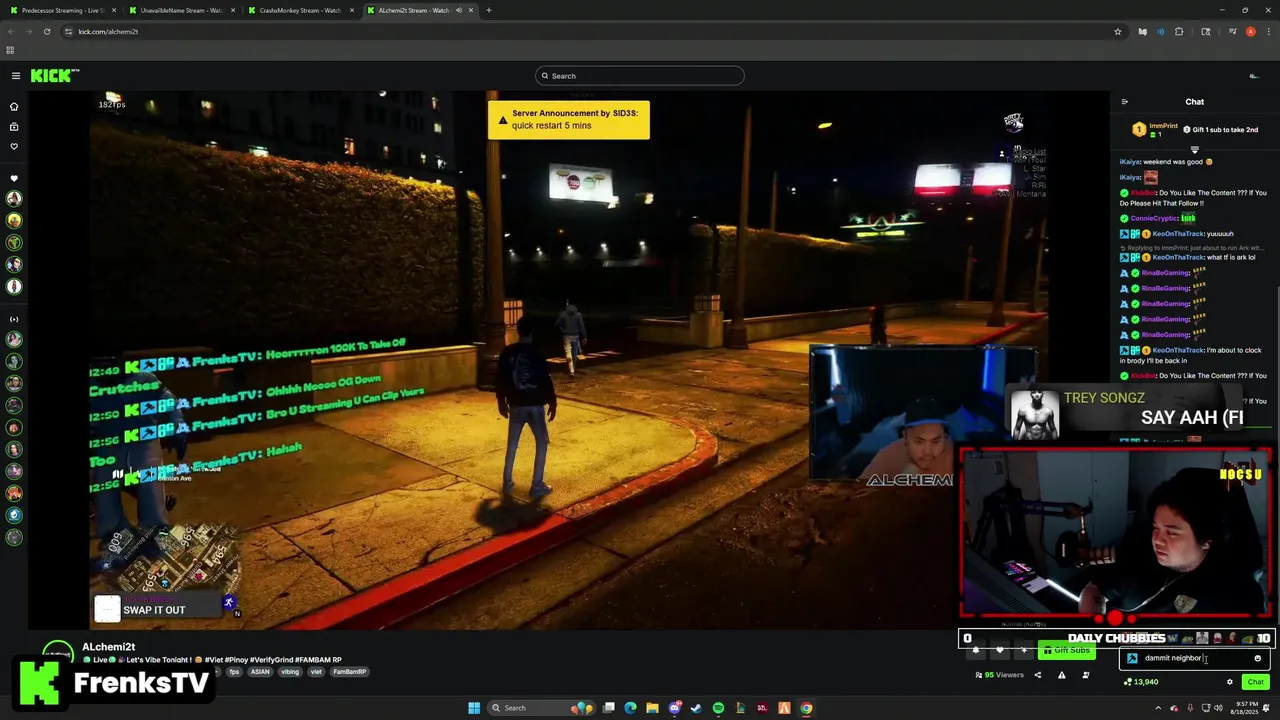Click the chat message input box

click(1195, 658)
